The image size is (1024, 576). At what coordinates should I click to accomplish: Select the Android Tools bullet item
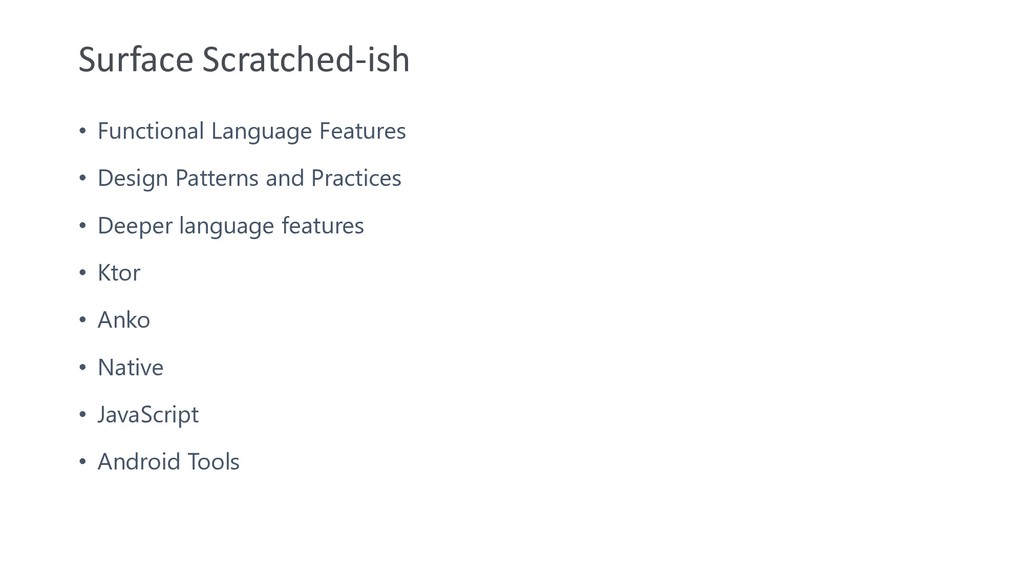(x=168, y=462)
